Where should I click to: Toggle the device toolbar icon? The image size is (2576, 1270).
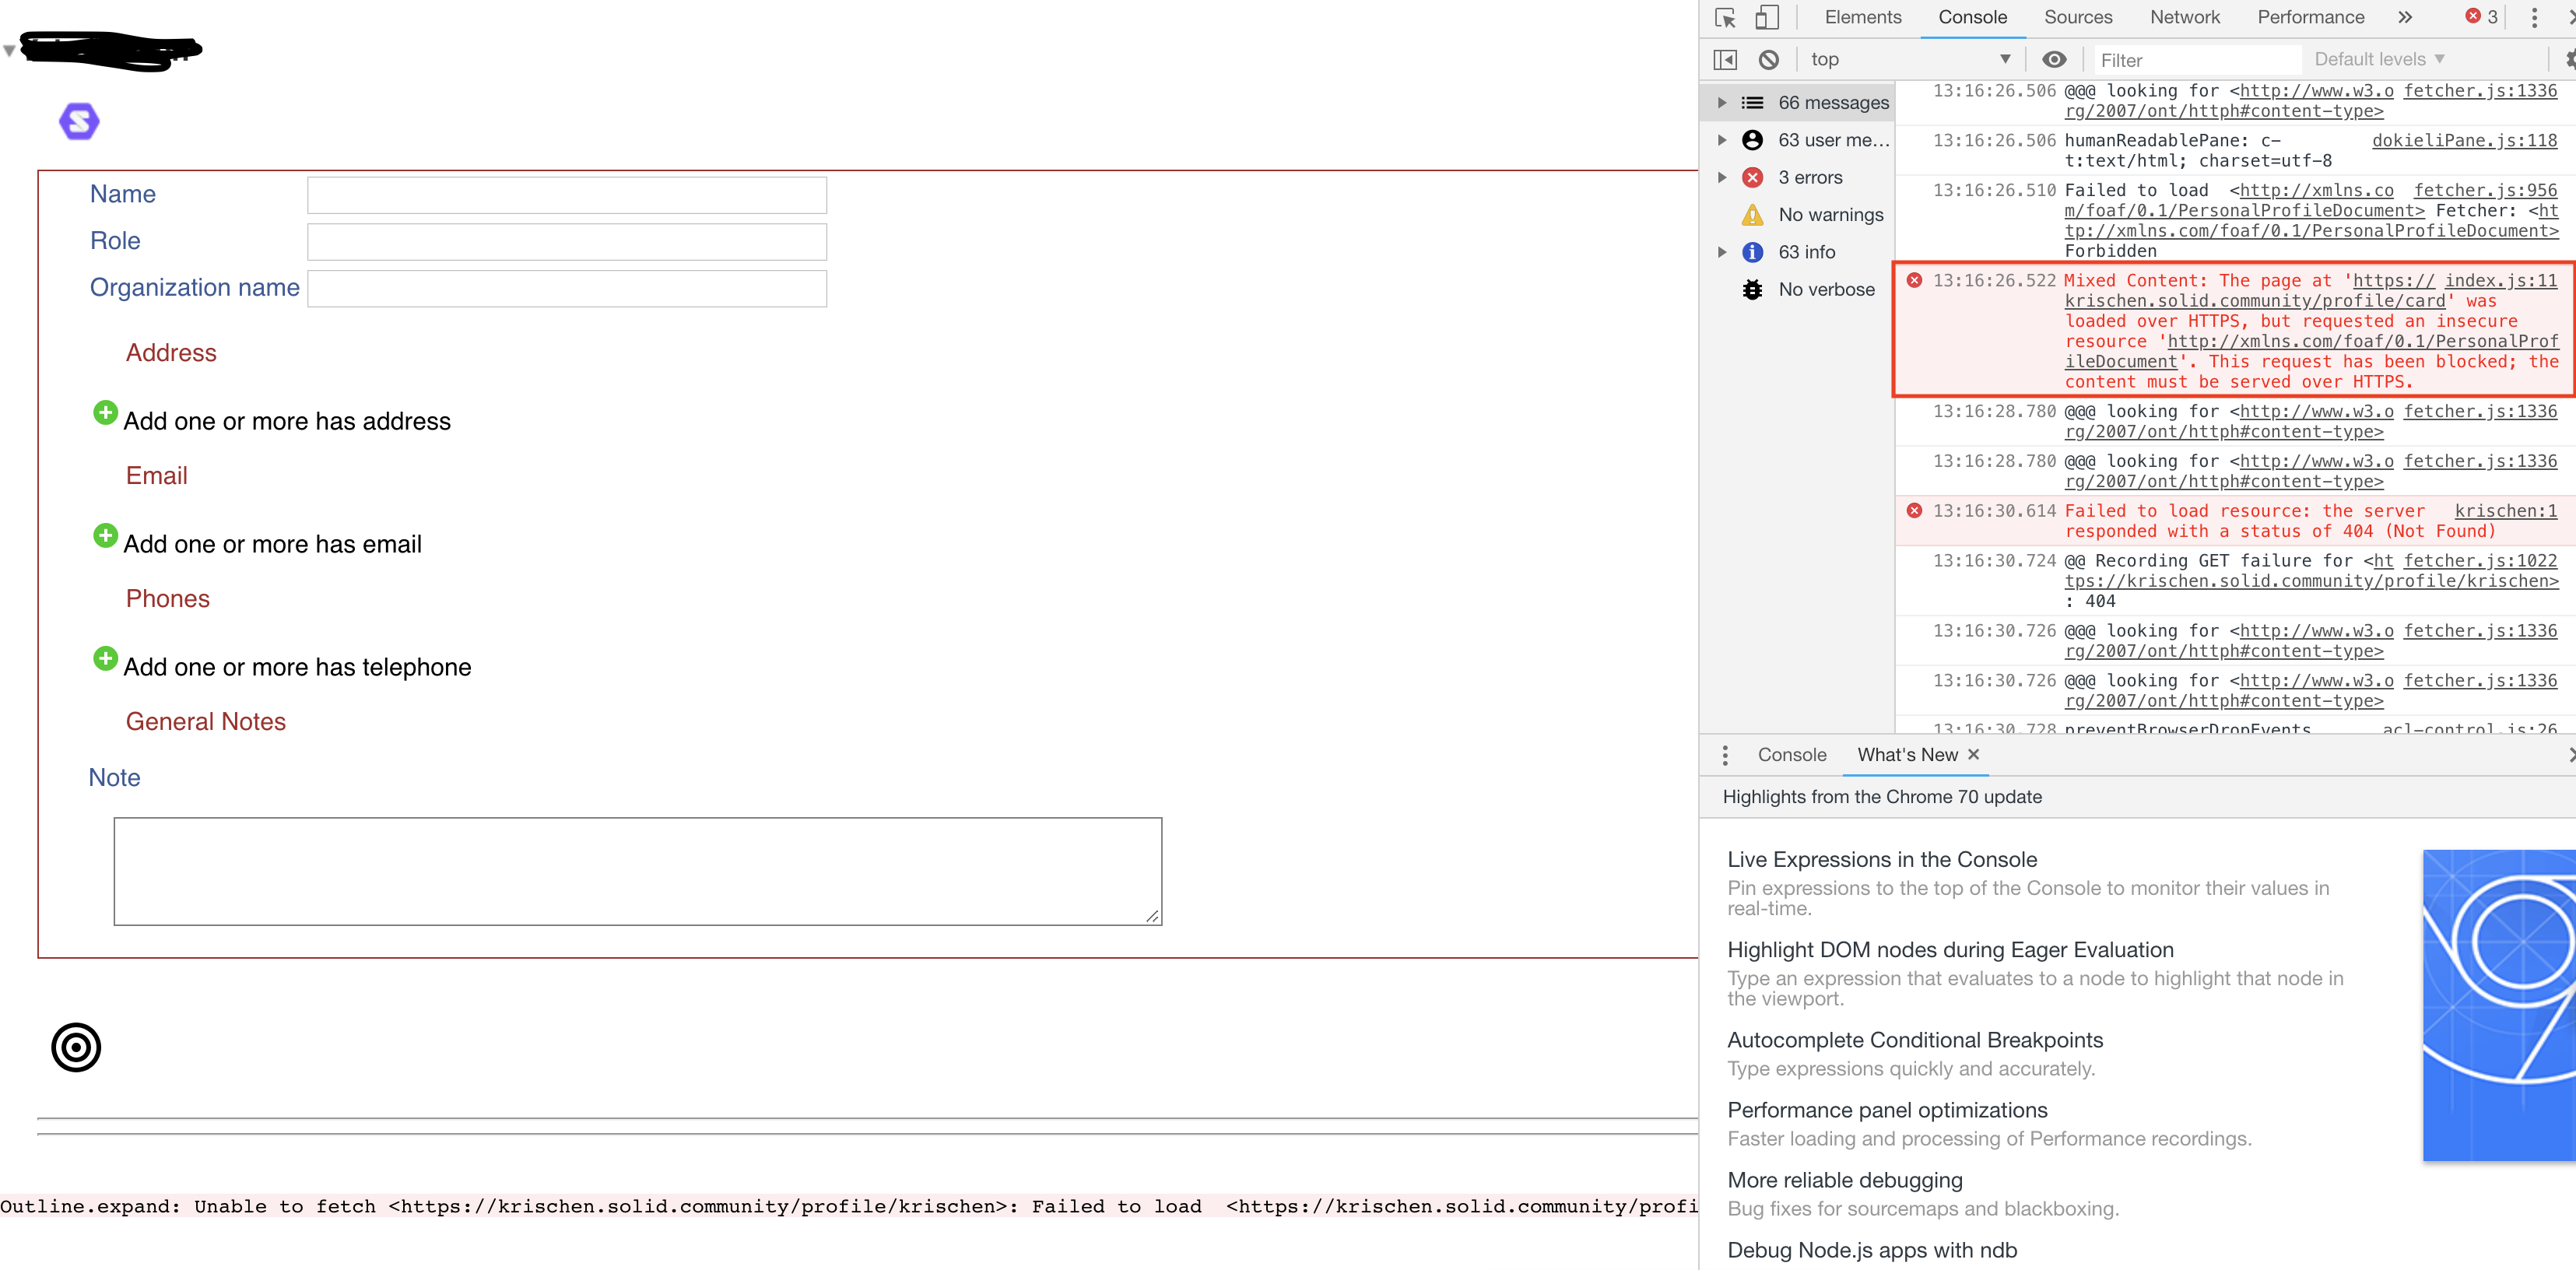click(1767, 18)
